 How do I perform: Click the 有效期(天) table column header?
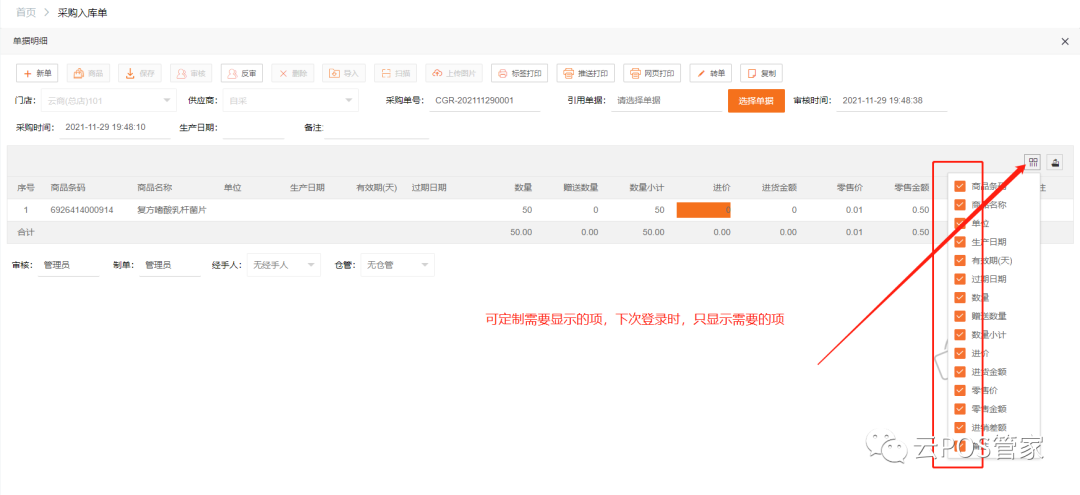pyautogui.click(x=377, y=187)
